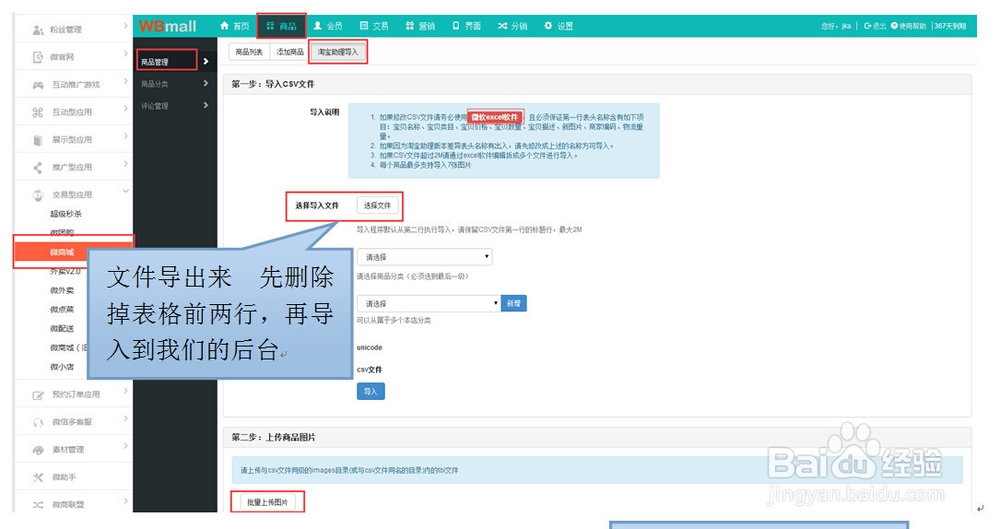Click the 选择文件 button
The height and width of the screenshot is (529, 1000).
click(377, 205)
